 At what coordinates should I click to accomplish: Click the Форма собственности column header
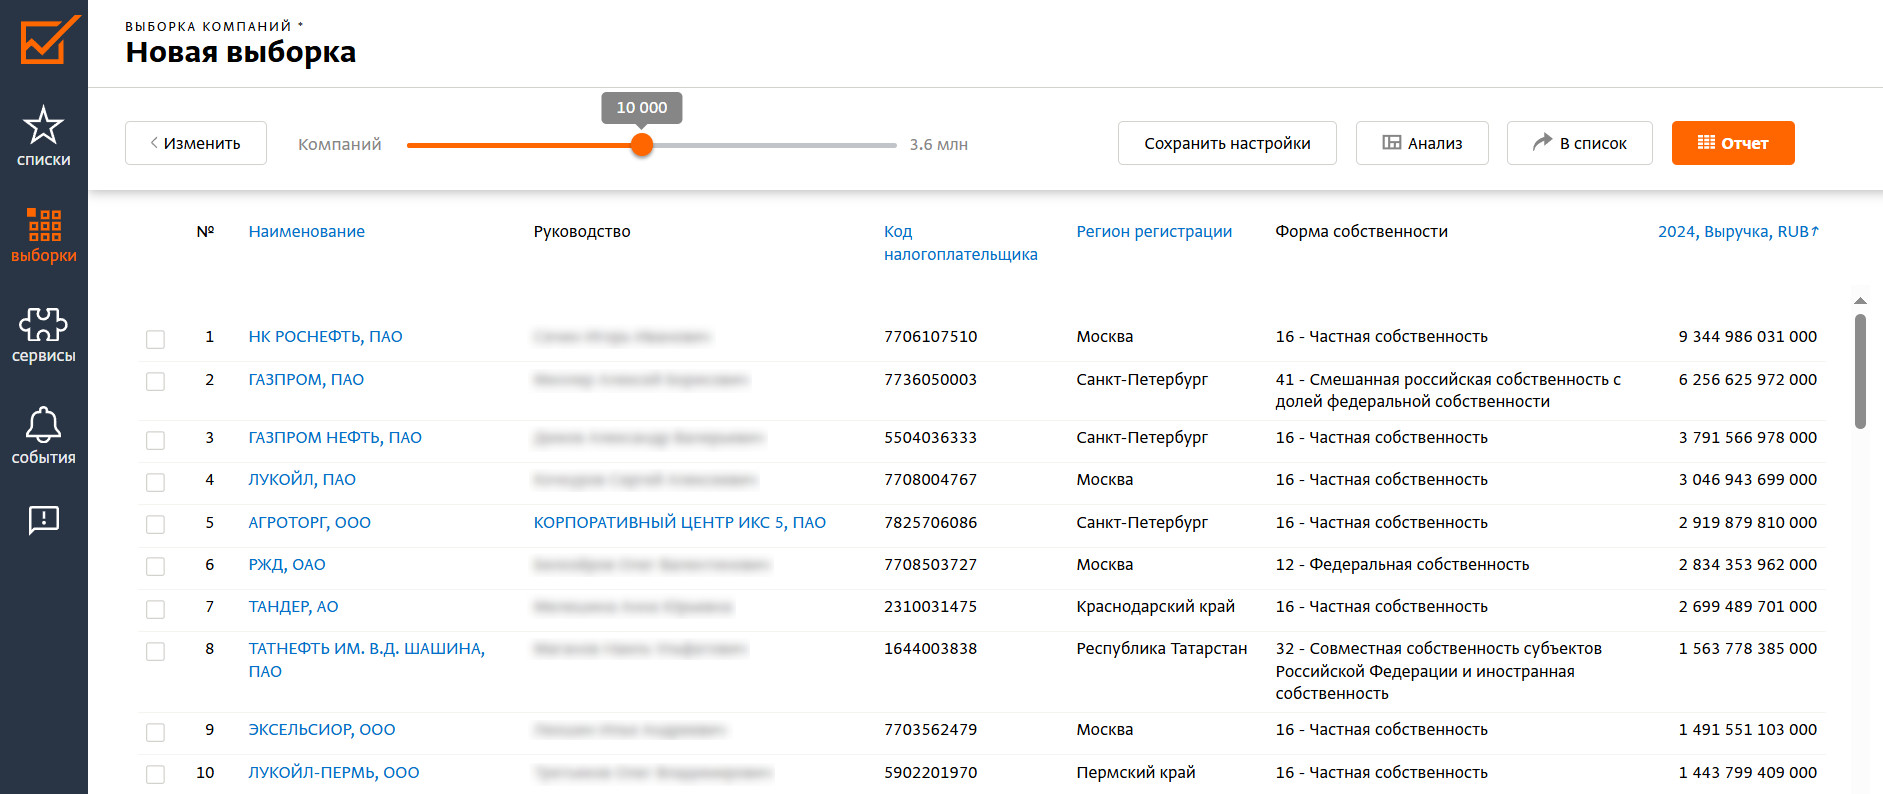[1361, 231]
